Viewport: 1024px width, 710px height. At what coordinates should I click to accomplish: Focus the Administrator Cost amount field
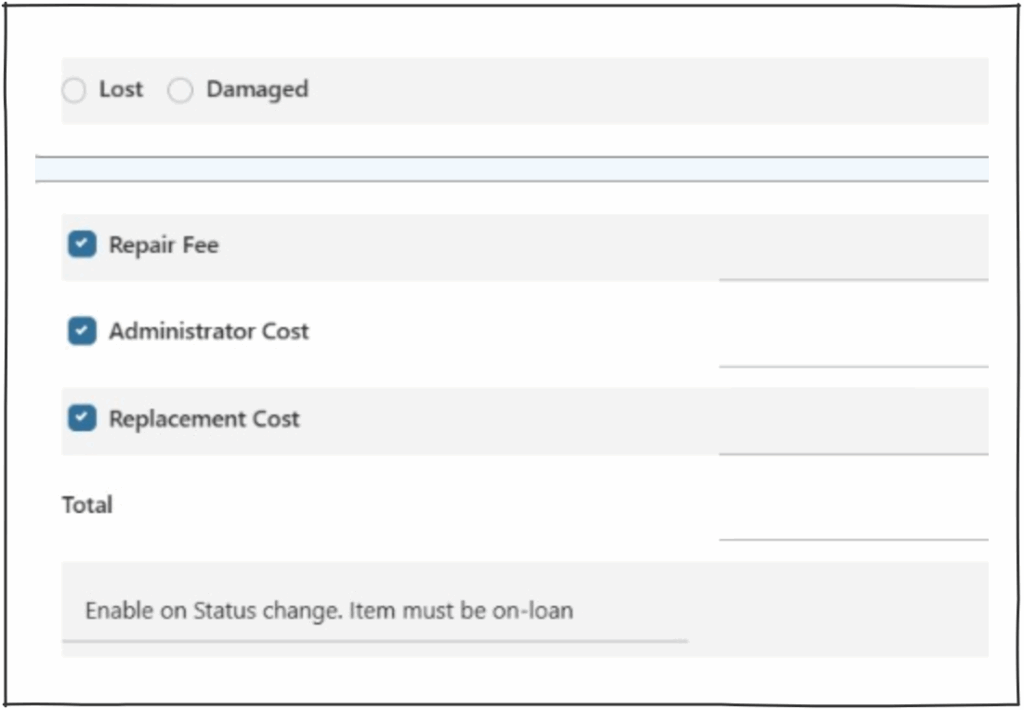click(x=852, y=349)
